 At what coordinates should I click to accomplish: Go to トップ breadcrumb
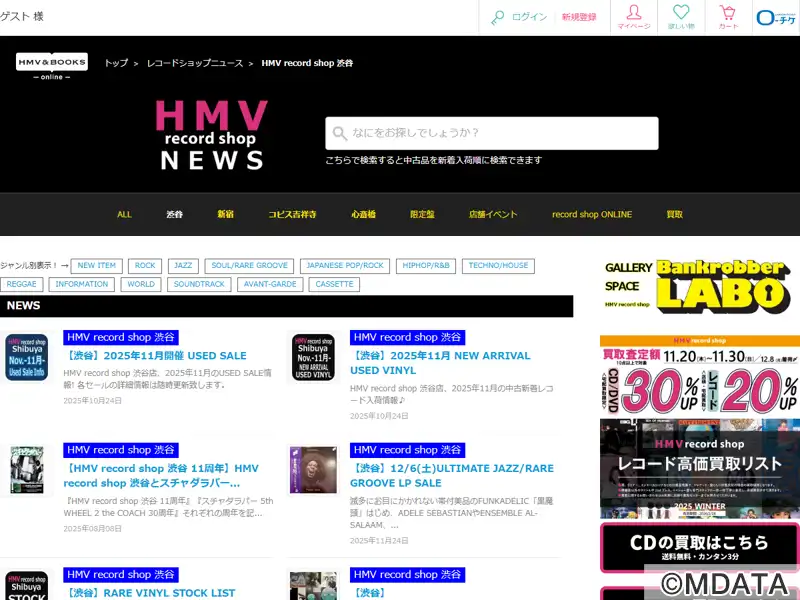point(116,63)
